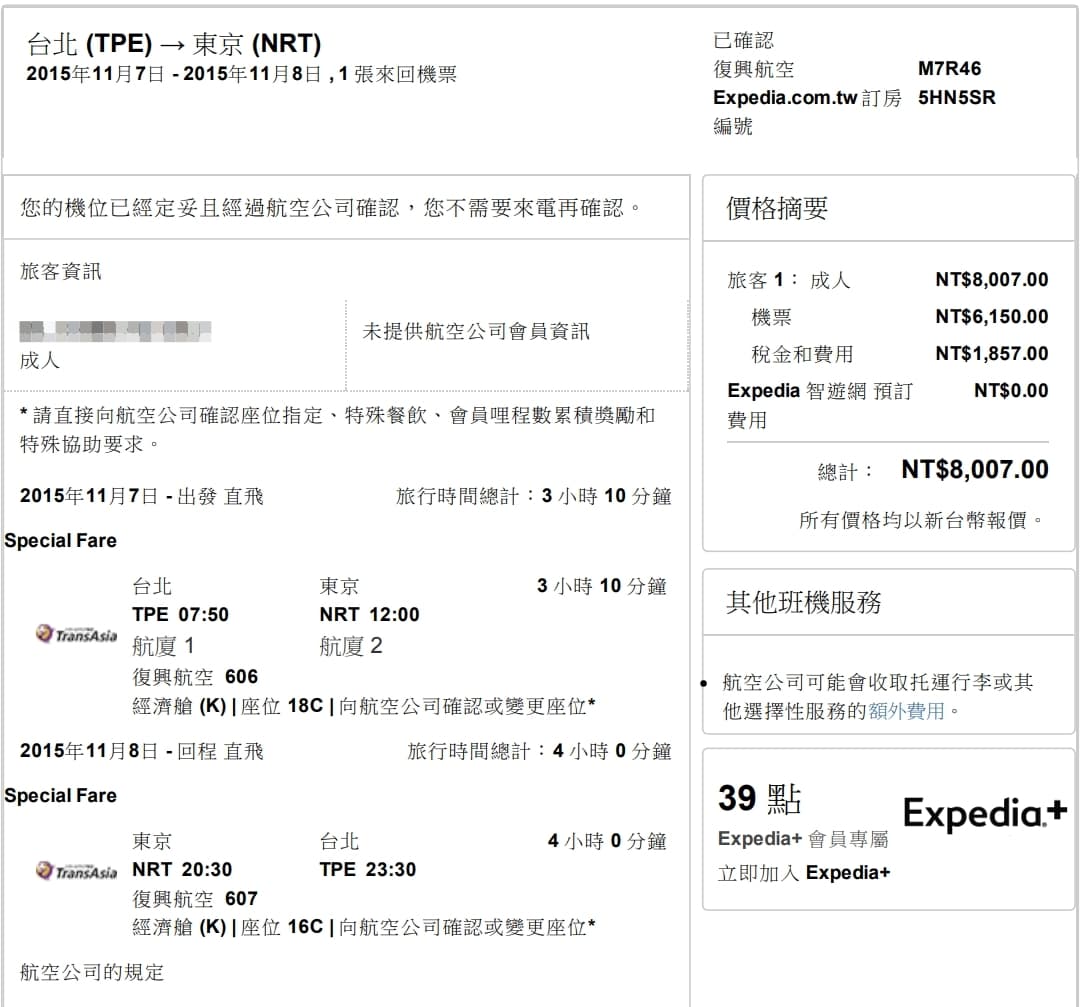Click the blurred passenger name
Viewport: 1082px width, 1007px height.
115,331
